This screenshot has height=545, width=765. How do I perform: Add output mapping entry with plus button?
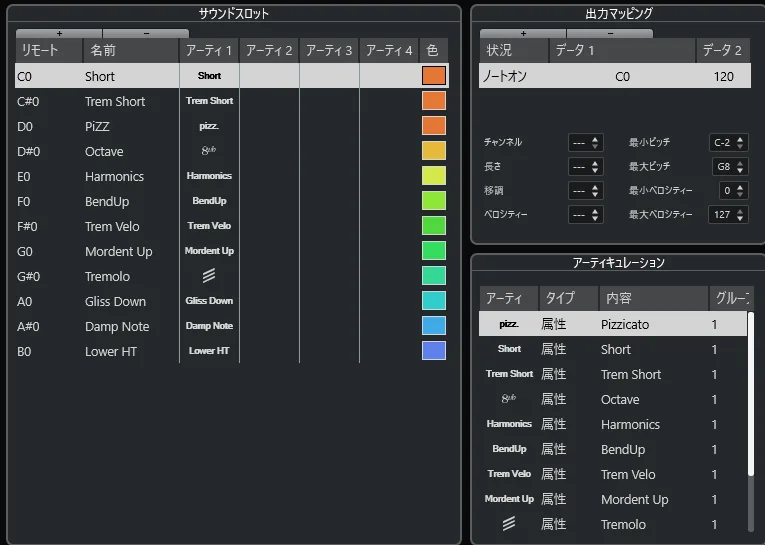tap(523, 33)
